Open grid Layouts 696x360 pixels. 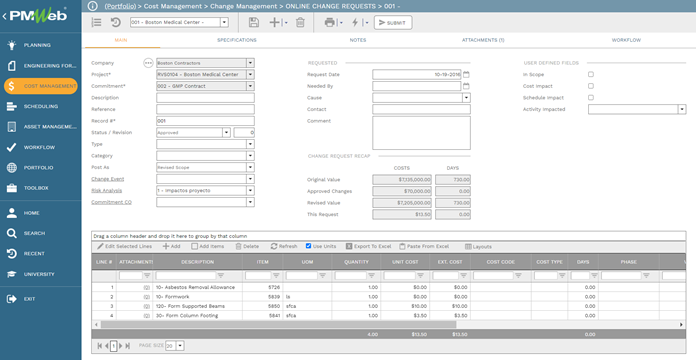(x=478, y=246)
